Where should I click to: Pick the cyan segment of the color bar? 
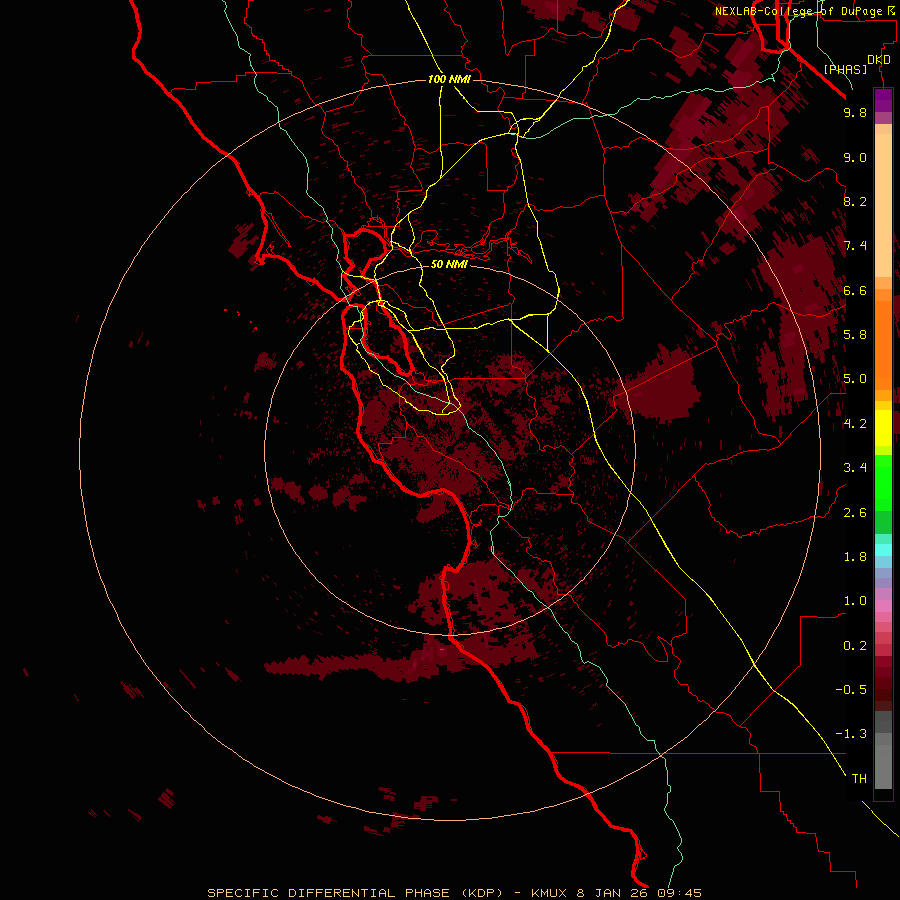(883, 550)
